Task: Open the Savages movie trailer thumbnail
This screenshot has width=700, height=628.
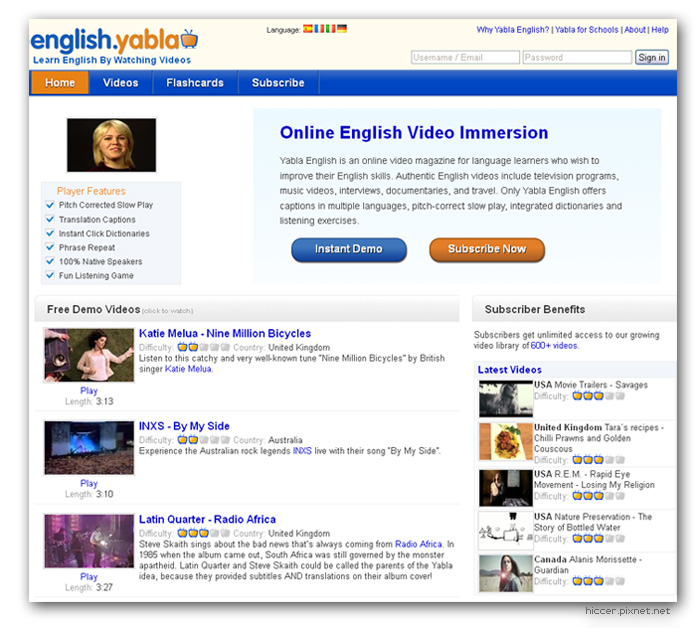Action: [506, 398]
